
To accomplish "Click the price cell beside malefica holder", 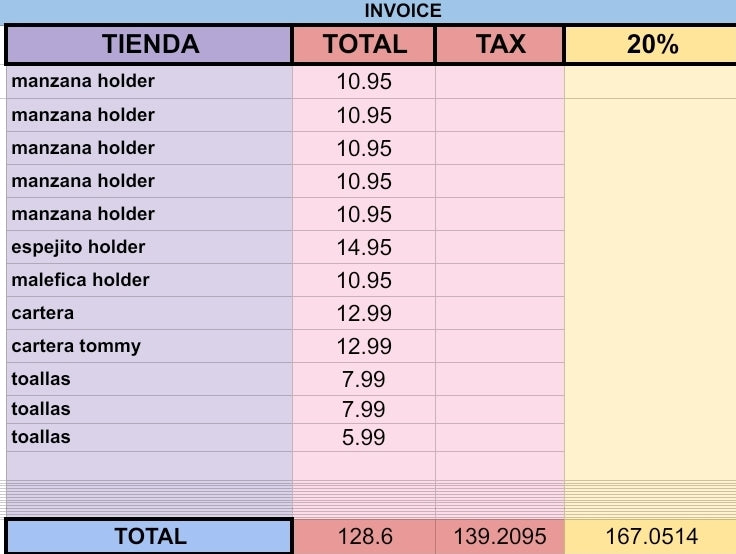I will [364, 280].
